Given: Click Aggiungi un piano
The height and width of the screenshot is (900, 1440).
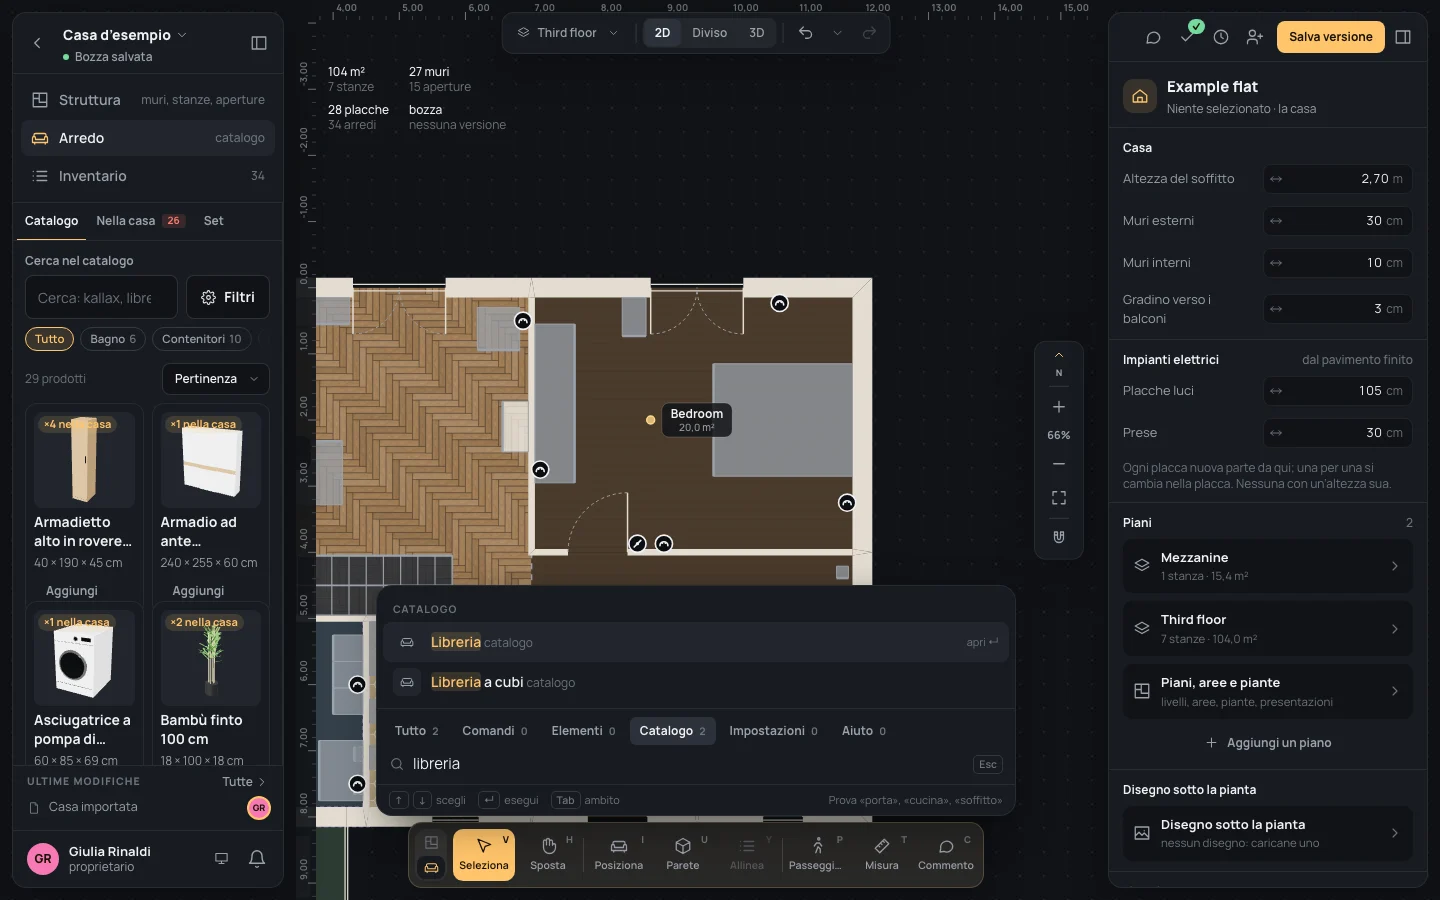Looking at the screenshot, I should [1268, 743].
